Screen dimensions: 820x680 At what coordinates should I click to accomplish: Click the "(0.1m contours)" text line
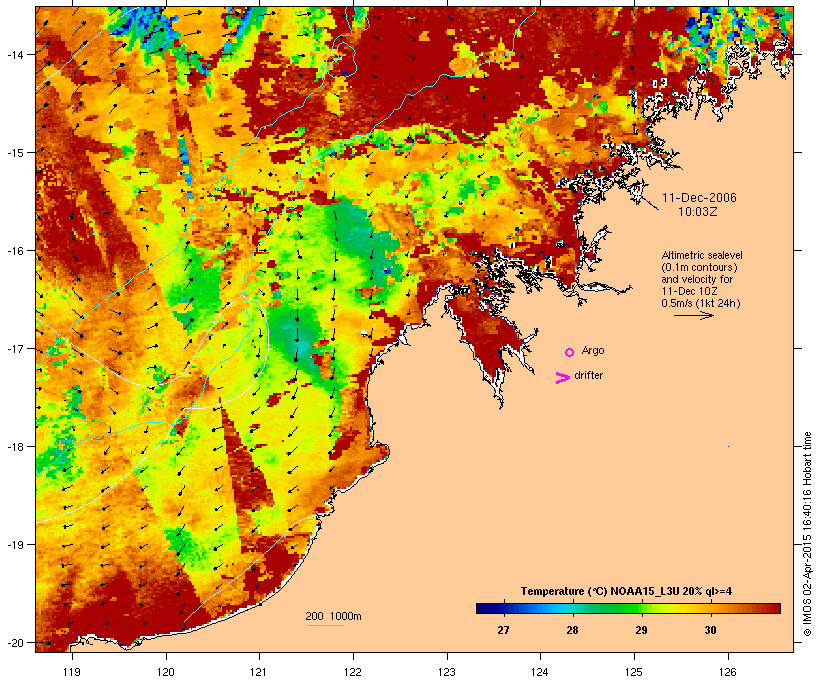click(700, 267)
